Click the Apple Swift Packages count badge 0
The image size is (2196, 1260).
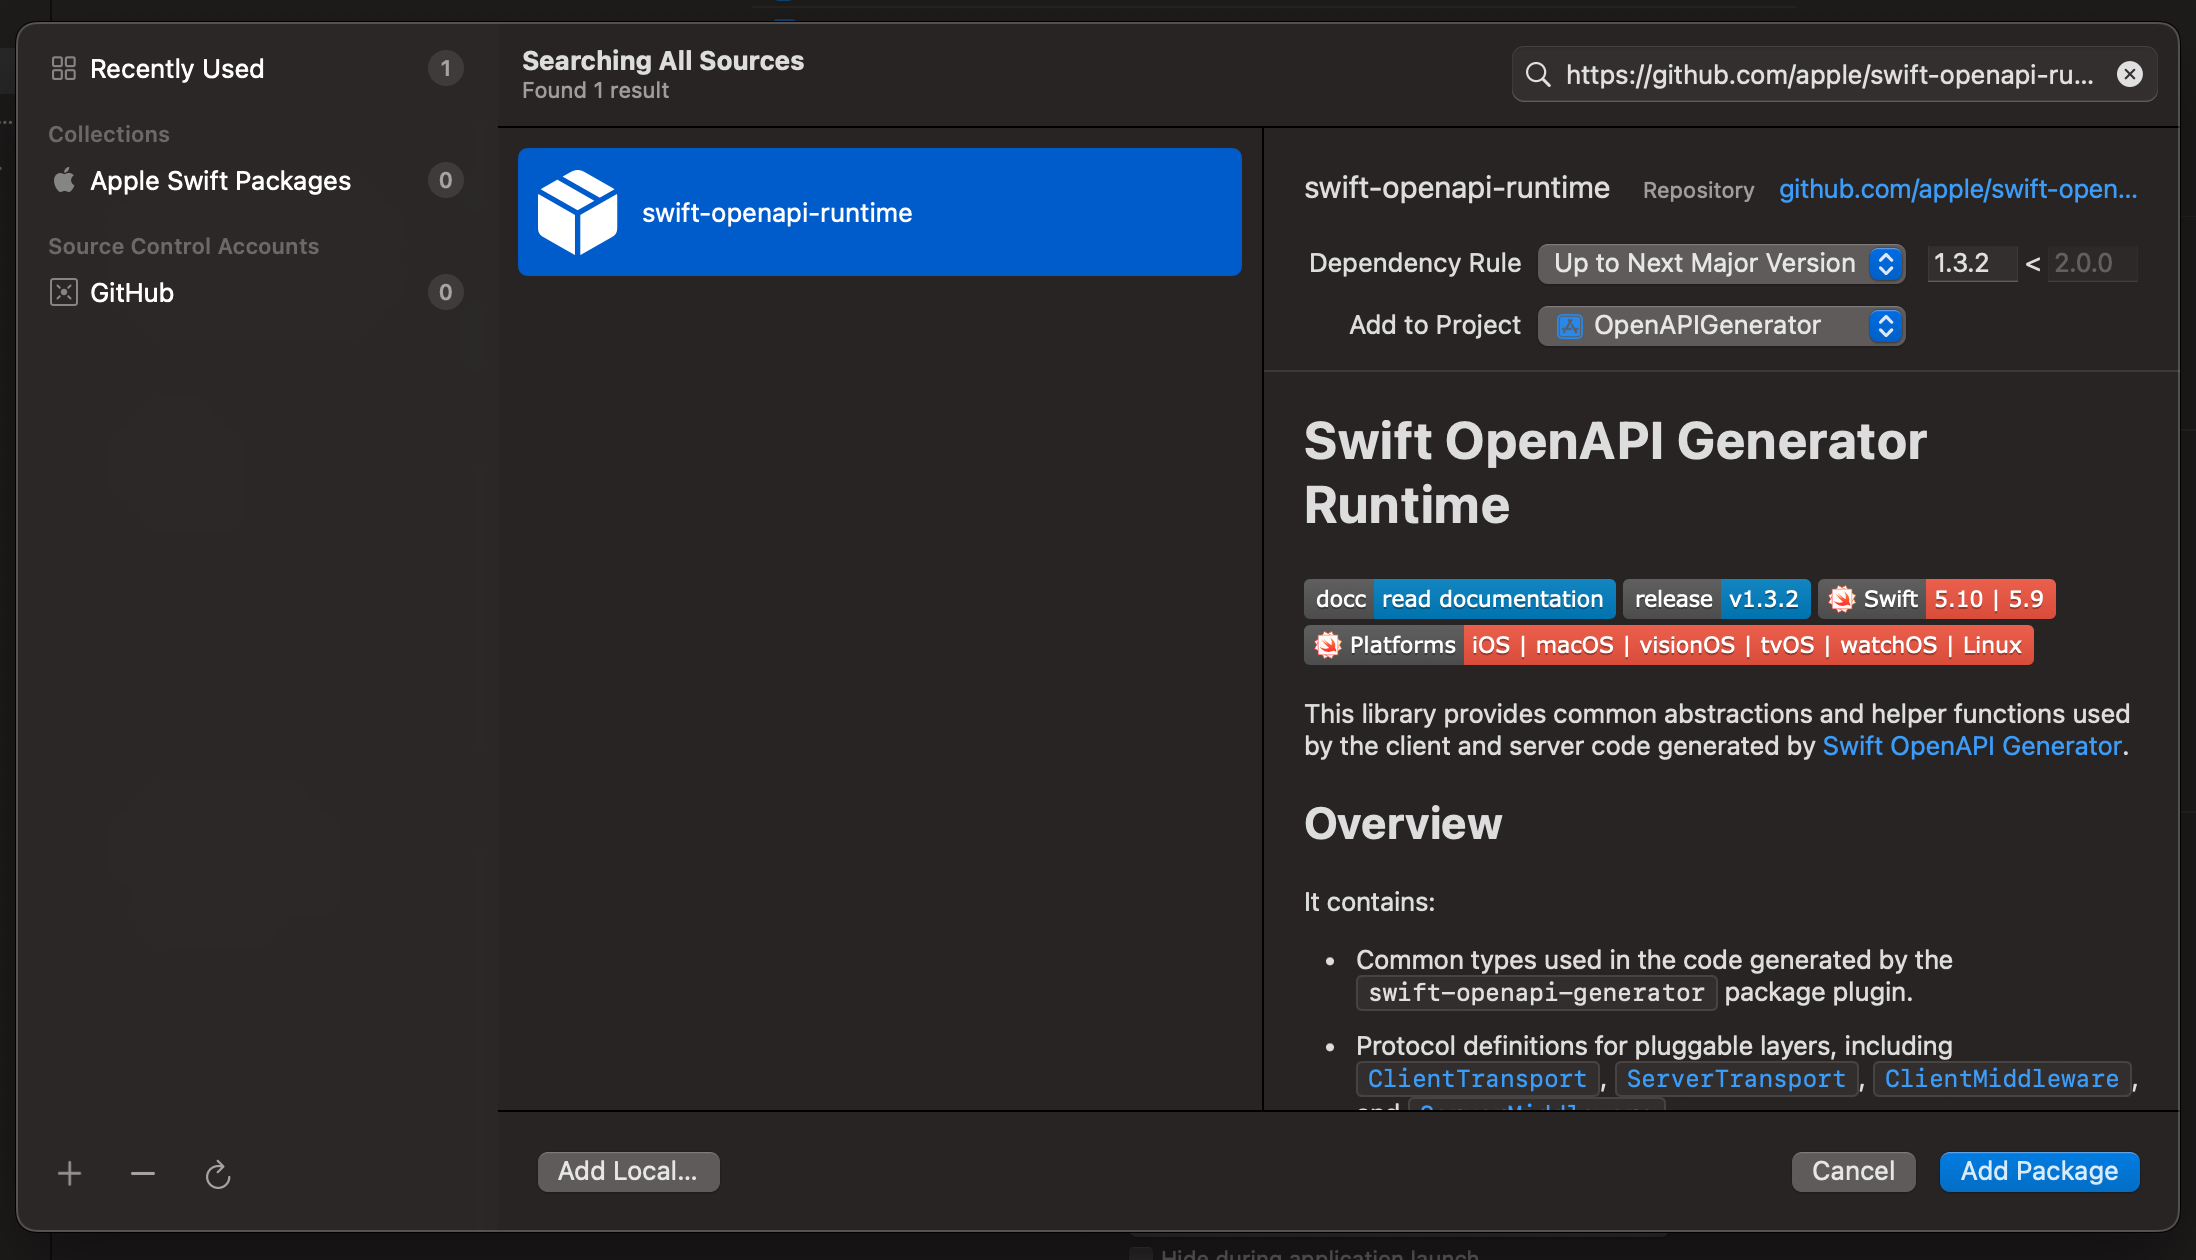pyautogui.click(x=446, y=180)
